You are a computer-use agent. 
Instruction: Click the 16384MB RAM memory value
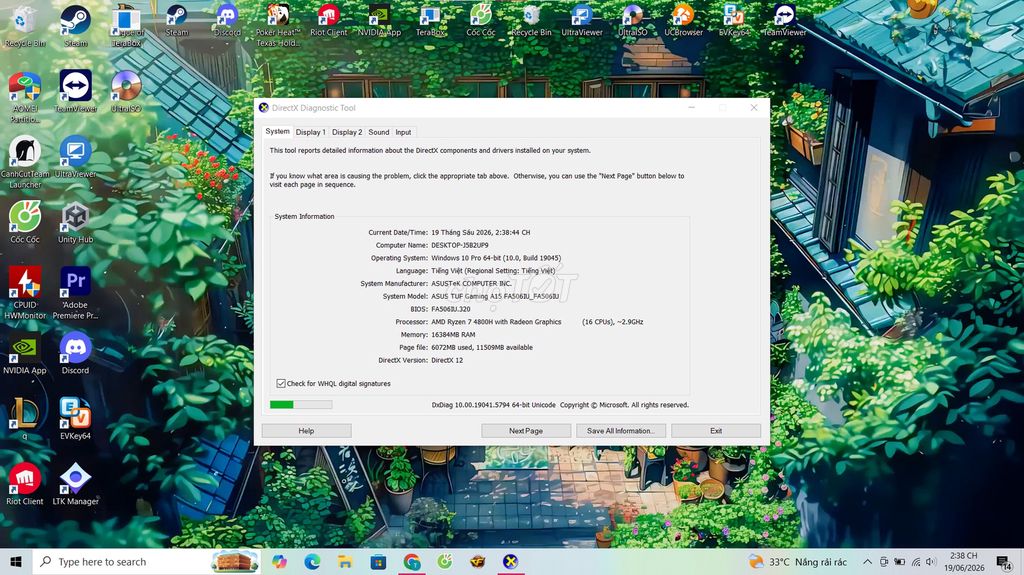click(453, 335)
